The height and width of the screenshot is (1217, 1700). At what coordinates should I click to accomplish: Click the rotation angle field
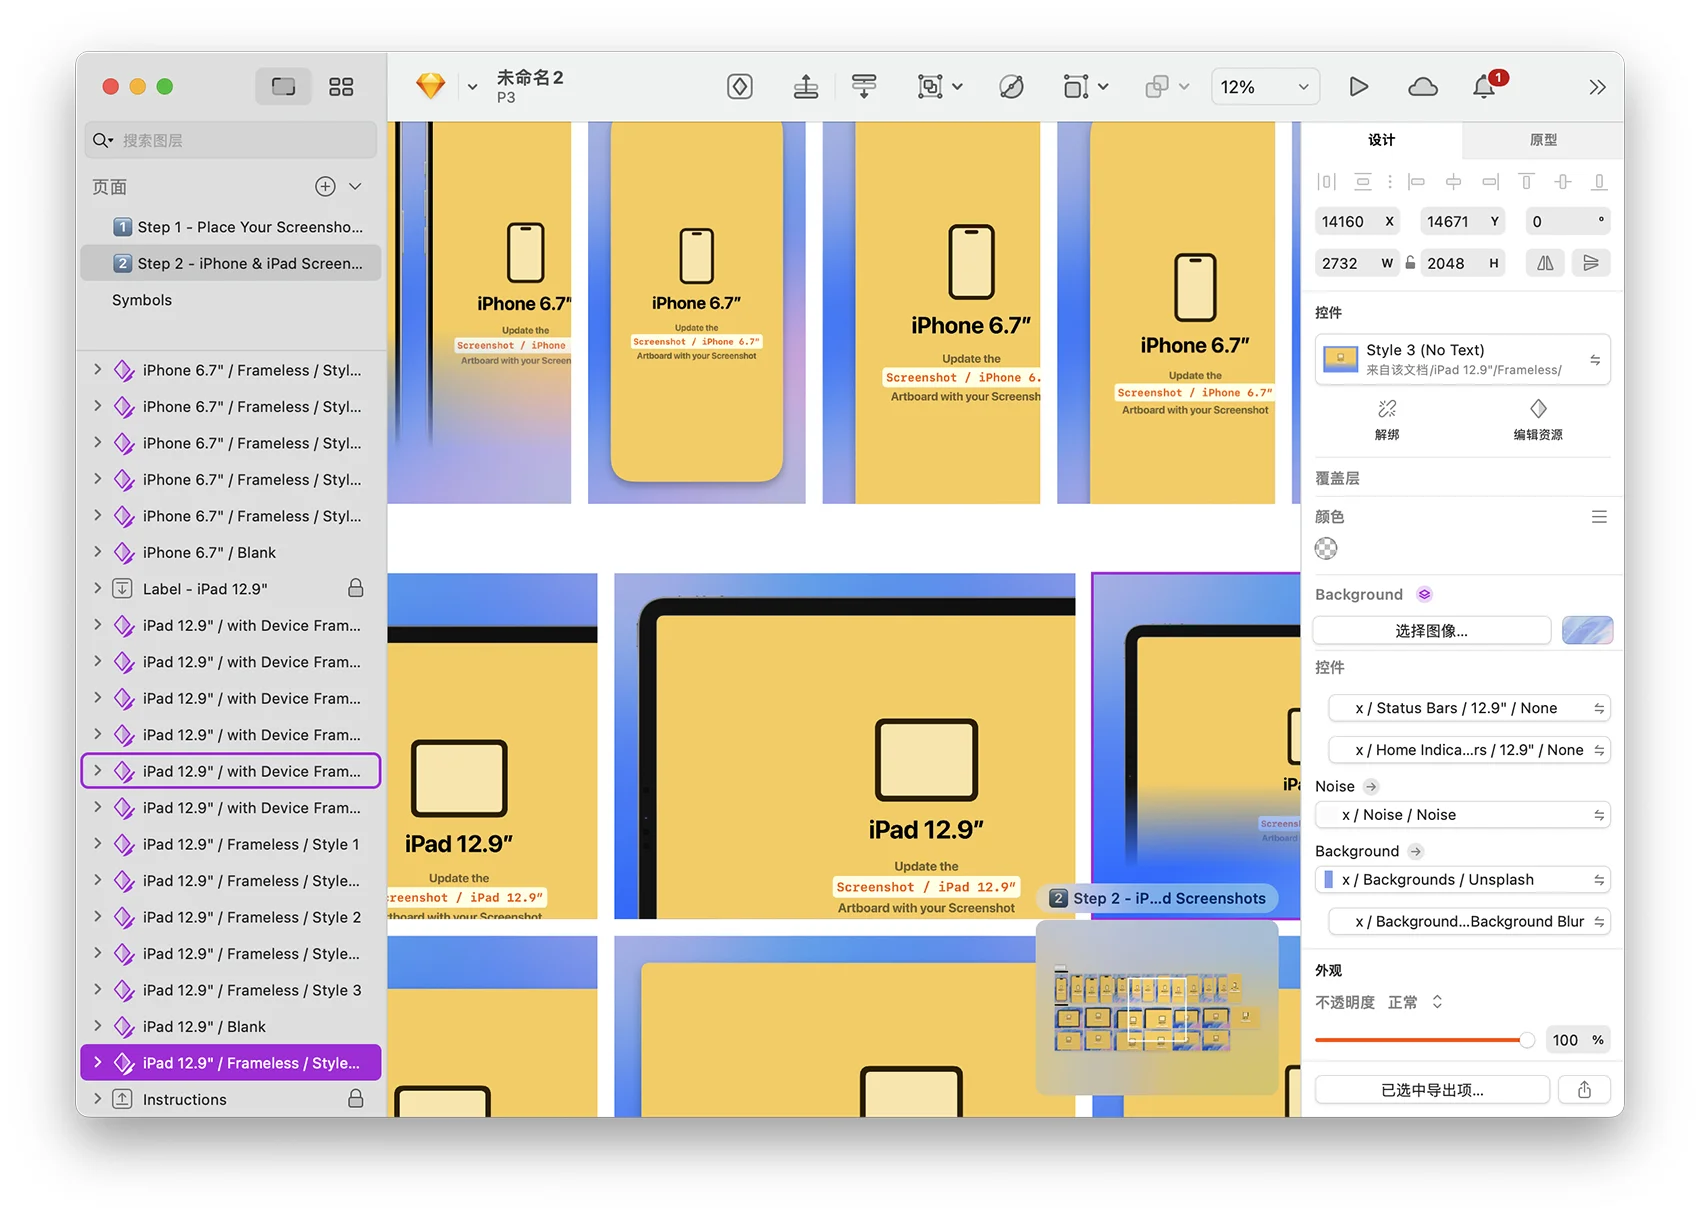(x=1567, y=221)
